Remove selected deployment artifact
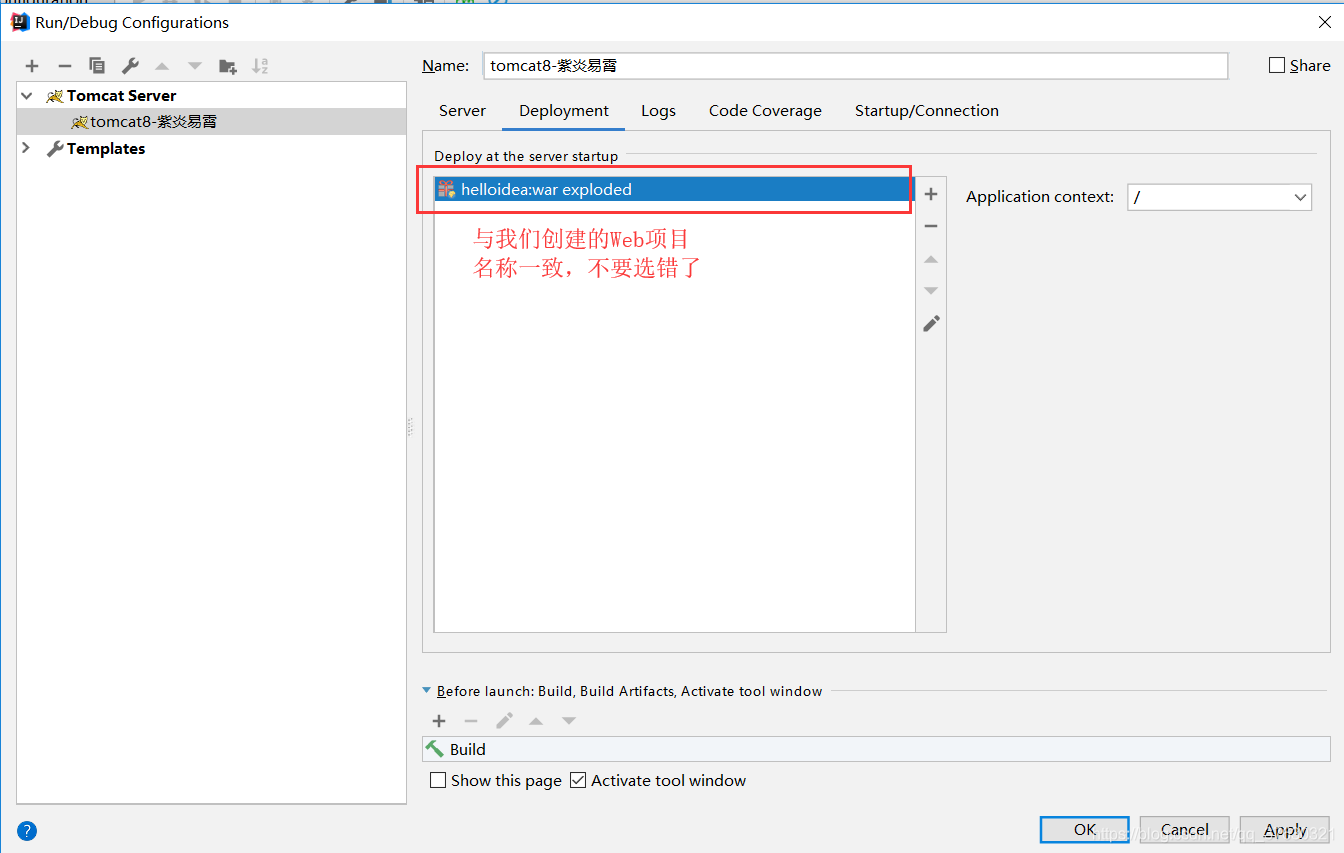Viewport: 1344px width, 853px height. (x=931, y=226)
